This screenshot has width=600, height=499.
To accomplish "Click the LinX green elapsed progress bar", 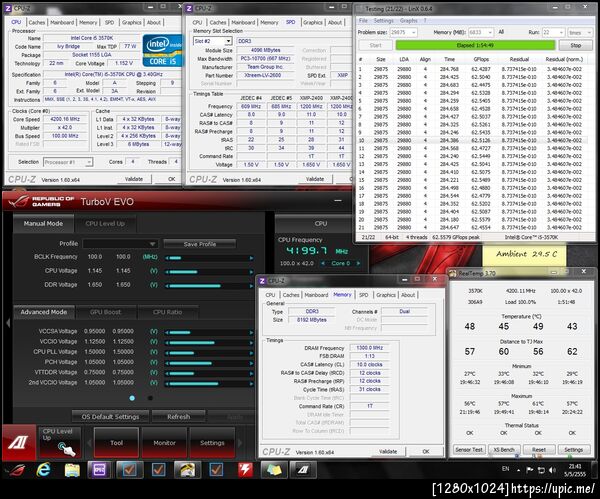I will coord(475,45).
